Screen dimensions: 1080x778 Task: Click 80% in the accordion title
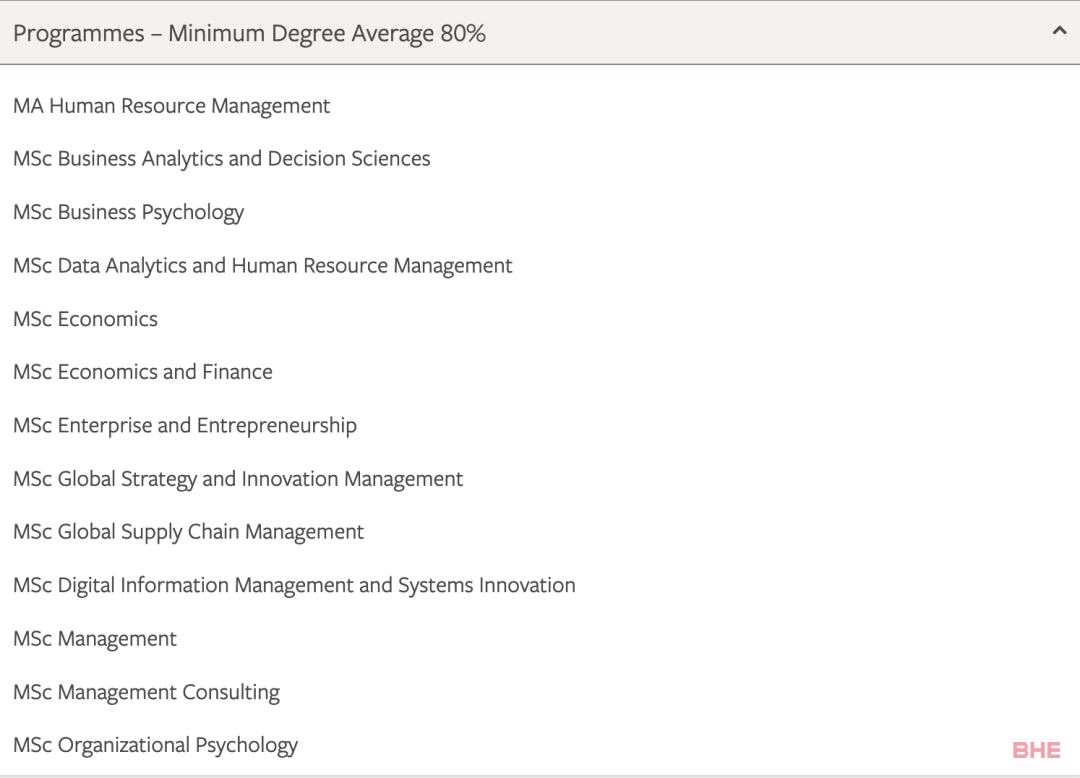coord(463,33)
